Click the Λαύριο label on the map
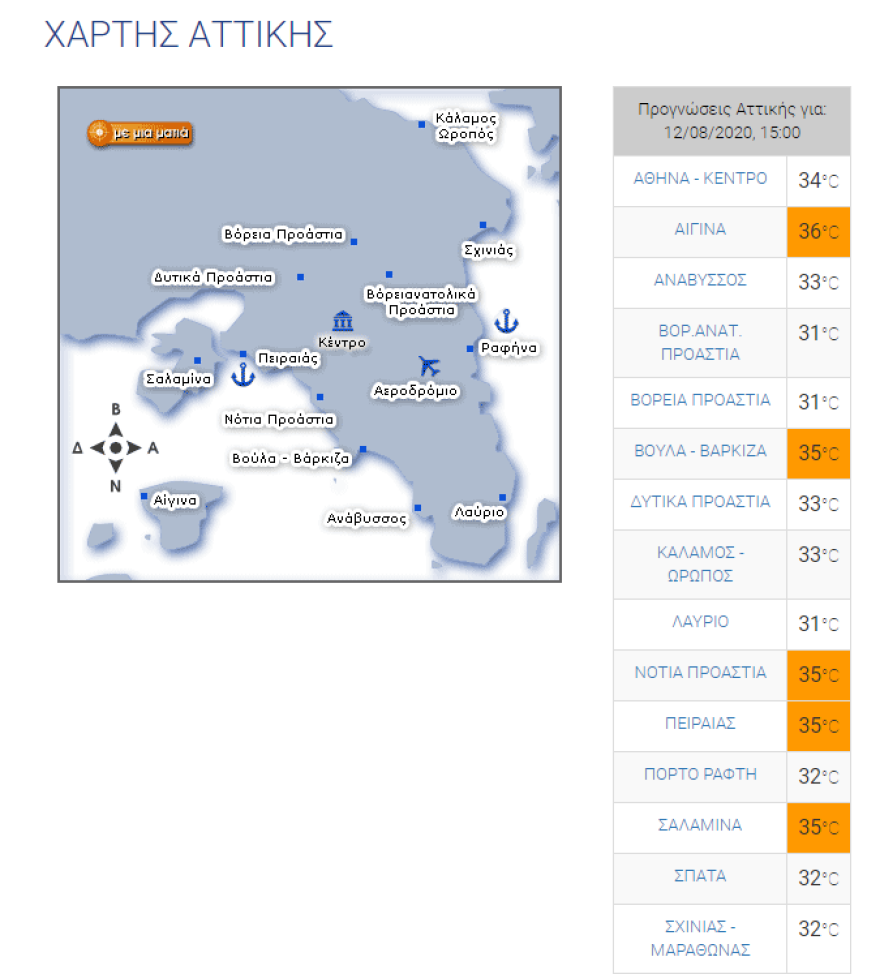The width and height of the screenshot is (880, 974). click(479, 512)
